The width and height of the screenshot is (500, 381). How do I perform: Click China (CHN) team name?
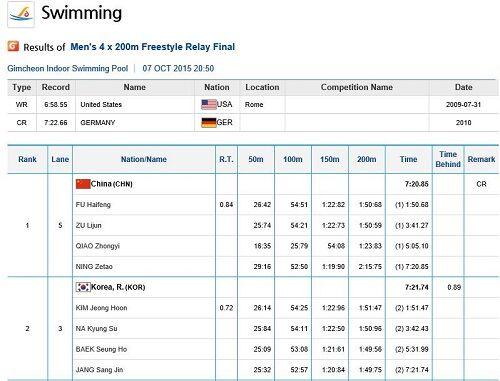point(112,184)
